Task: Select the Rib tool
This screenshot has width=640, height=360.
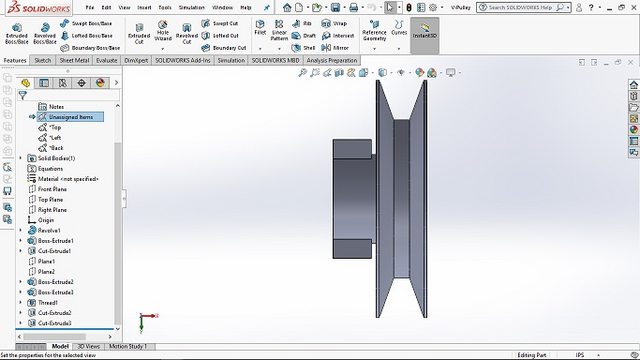Action: click(301, 24)
